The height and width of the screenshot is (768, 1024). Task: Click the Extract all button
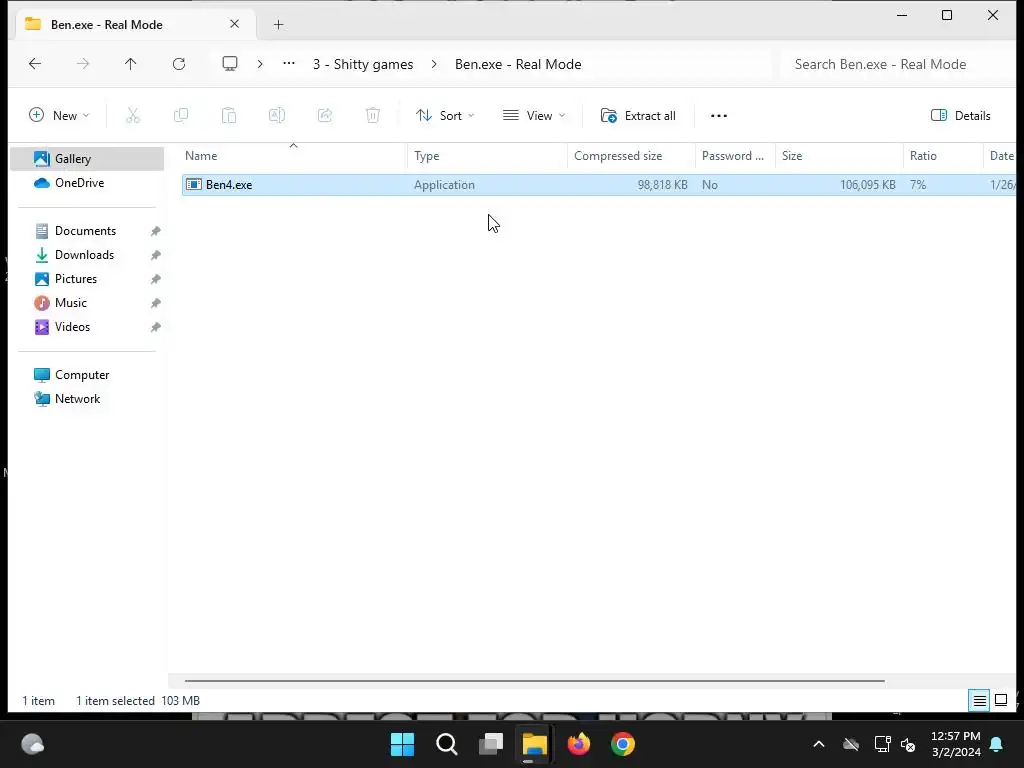point(638,116)
